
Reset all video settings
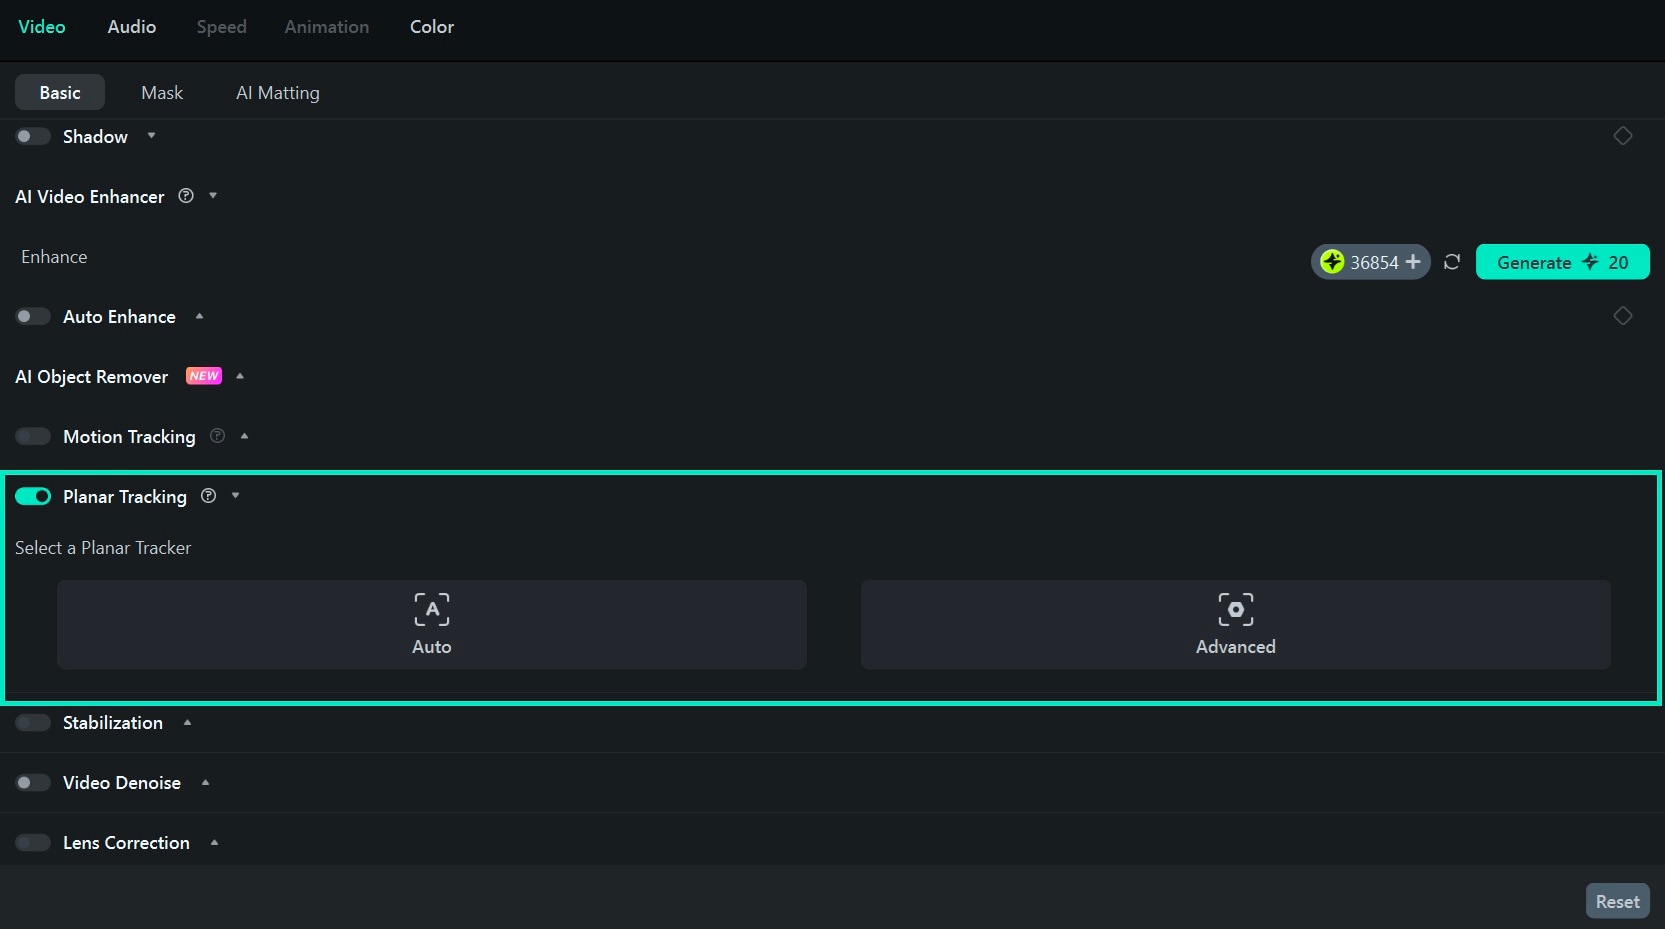[1617, 900]
